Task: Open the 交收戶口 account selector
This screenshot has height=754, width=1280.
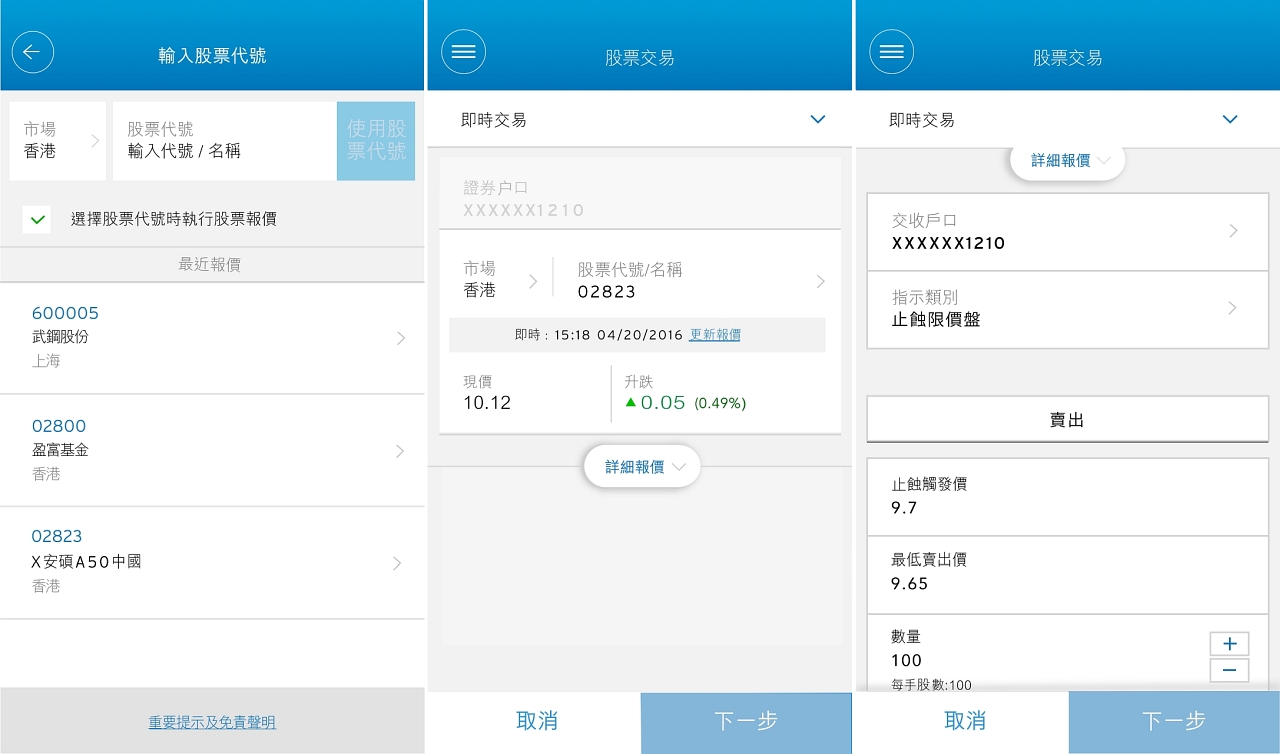Action: (1067, 232)
